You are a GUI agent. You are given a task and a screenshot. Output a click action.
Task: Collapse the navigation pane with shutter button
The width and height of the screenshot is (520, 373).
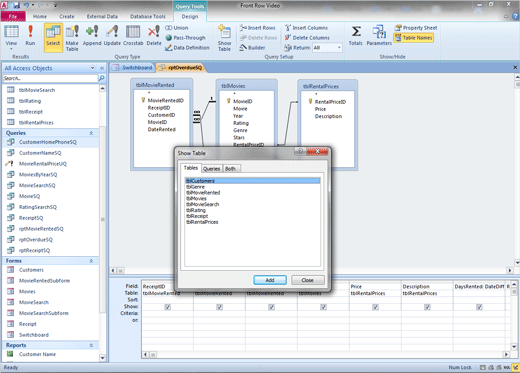(102, 68)
